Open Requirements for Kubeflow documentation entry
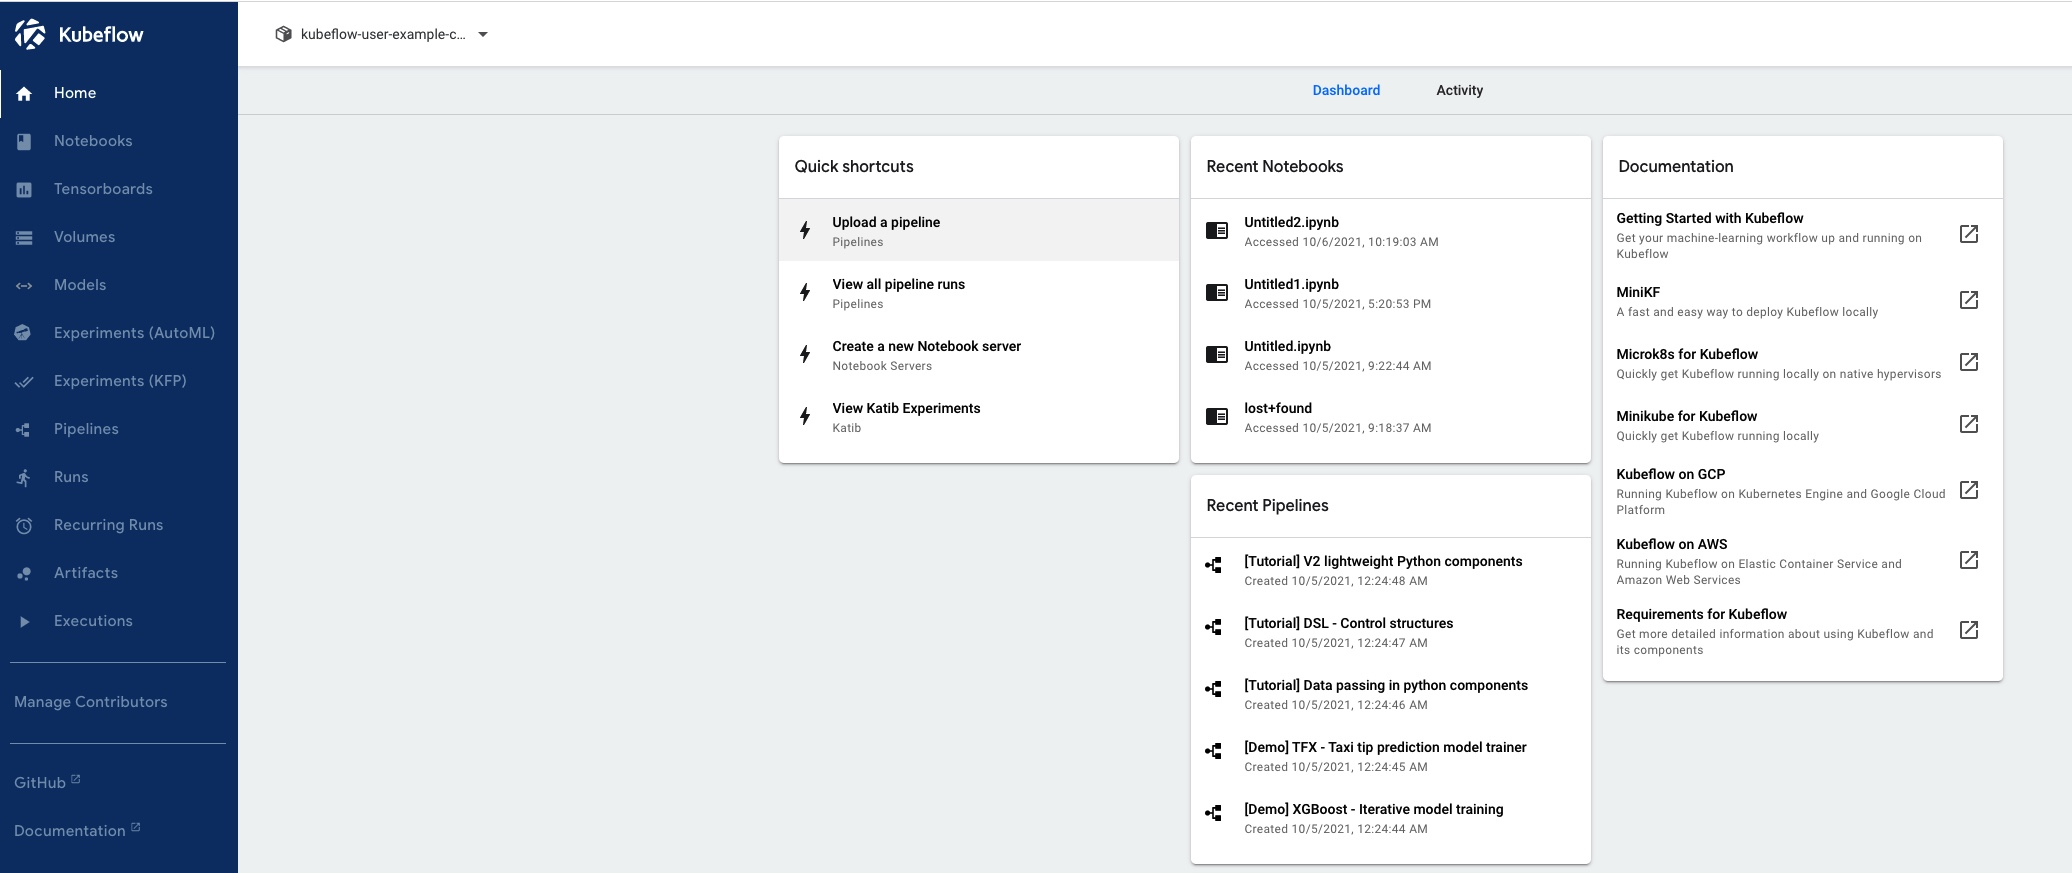Image resolution: width=2072 pixels, height=873 pixels. (1803, 631)
